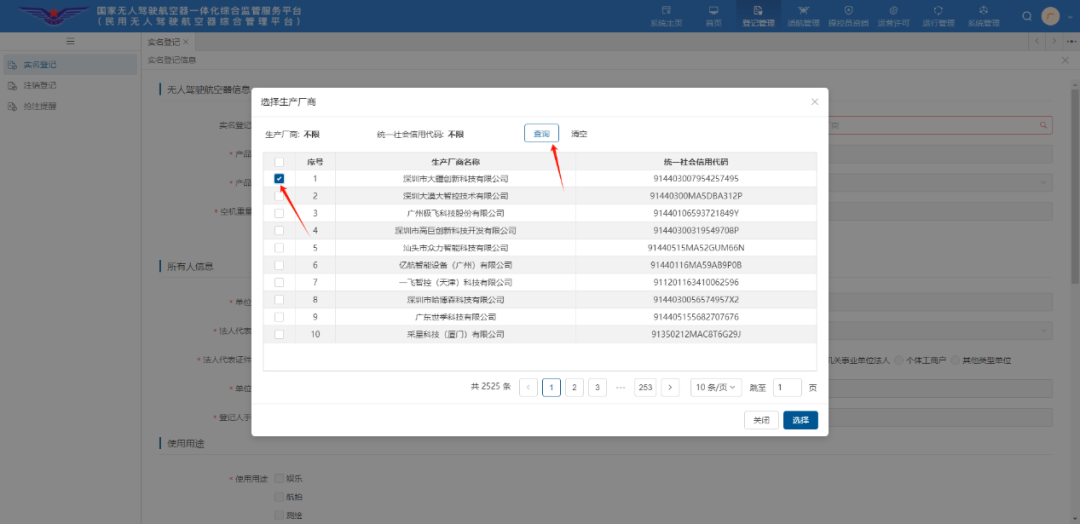1080x524 pixels.
Task: Check the row 3 广州极飞科技 checkbox
Action: click(279, 213)
